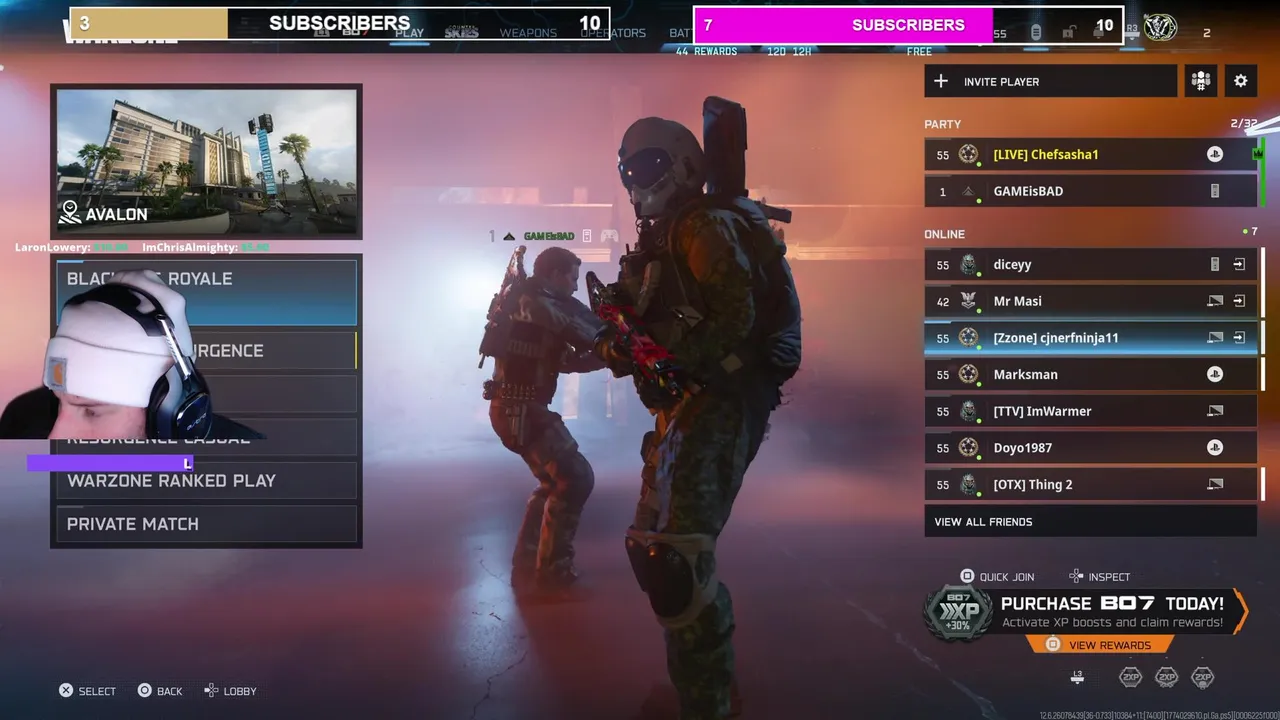1280x720 pixels.
Task: Click PlayStation platform icon on Chefsasha1 row
Action: click(1214, 154)
